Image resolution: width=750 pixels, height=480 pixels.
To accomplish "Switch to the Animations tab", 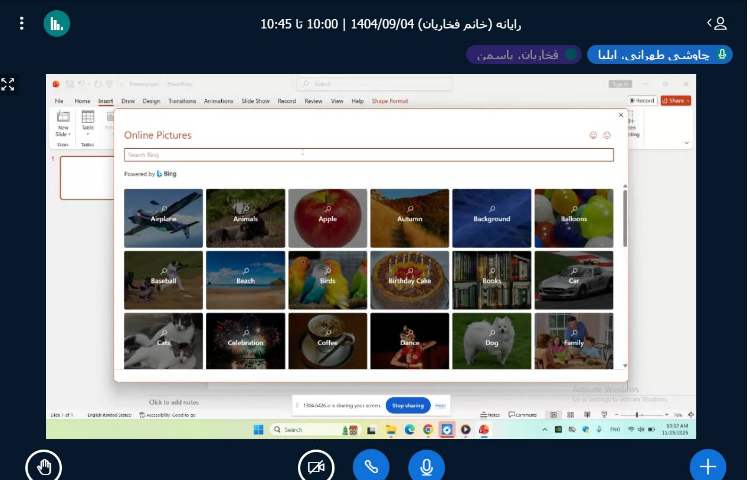I will click(219, 101).
